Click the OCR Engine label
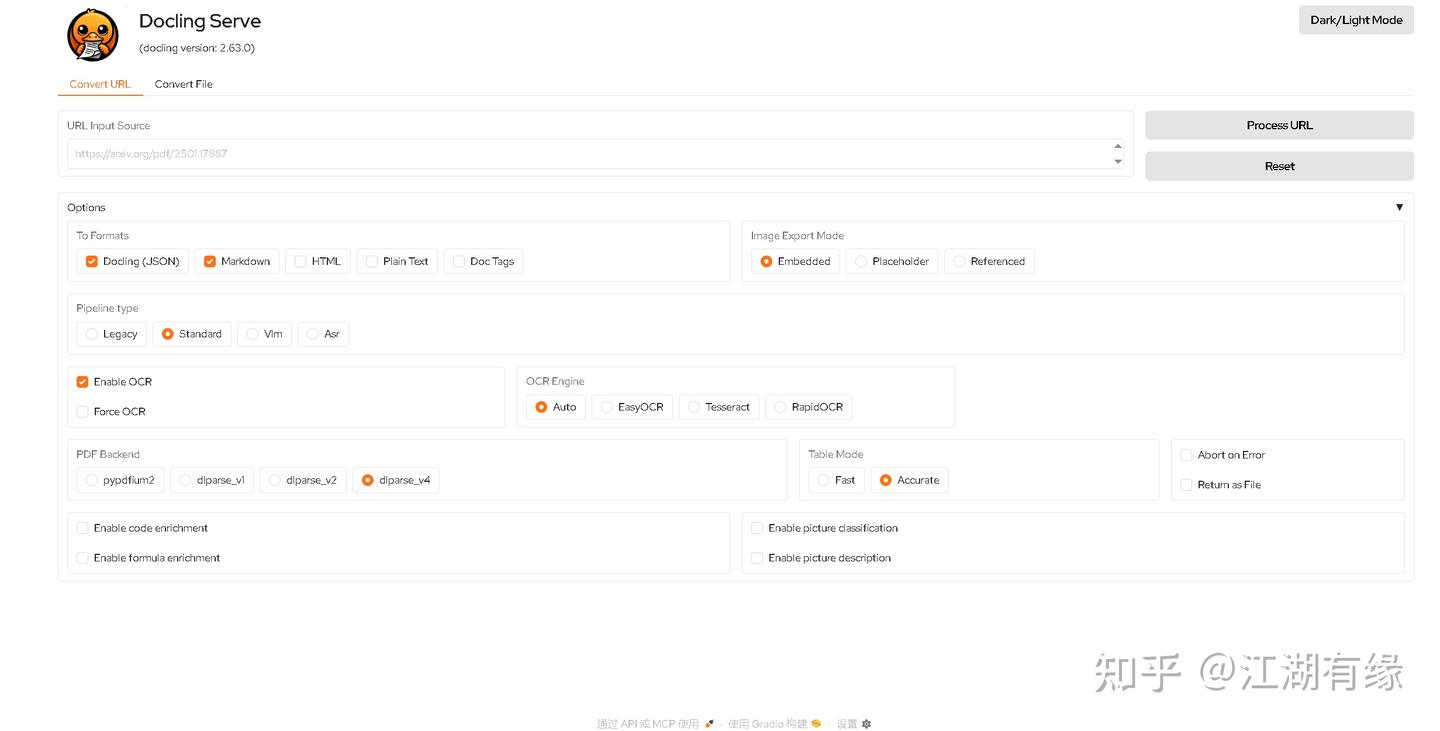This screenshot has width=1440, height=731. click(555, 381)
